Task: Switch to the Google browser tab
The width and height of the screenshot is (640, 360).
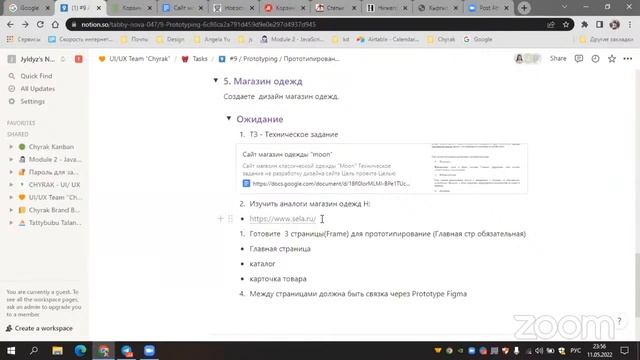Action: [x=29, y=8]
